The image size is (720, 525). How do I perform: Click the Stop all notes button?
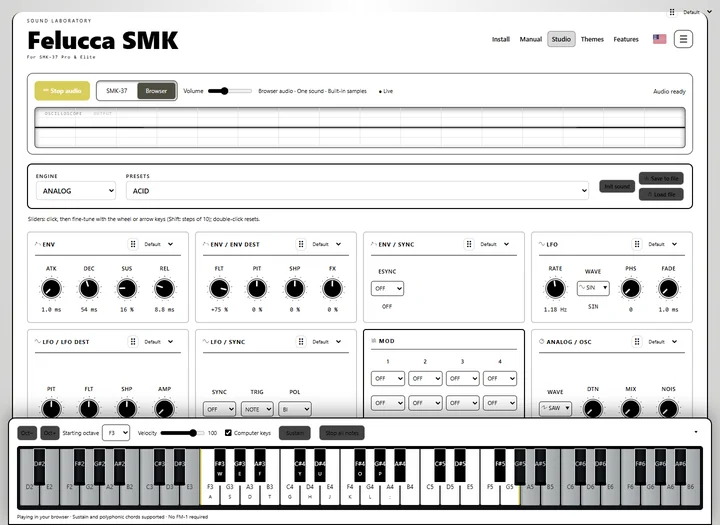[x=342, y=433]
